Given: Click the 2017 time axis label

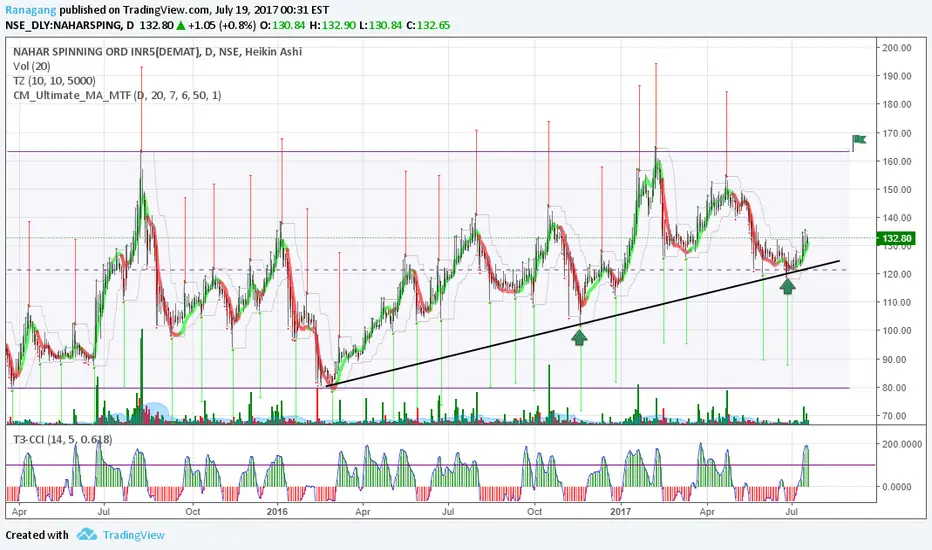Looking at the screenshot, I should coord(621,511).
